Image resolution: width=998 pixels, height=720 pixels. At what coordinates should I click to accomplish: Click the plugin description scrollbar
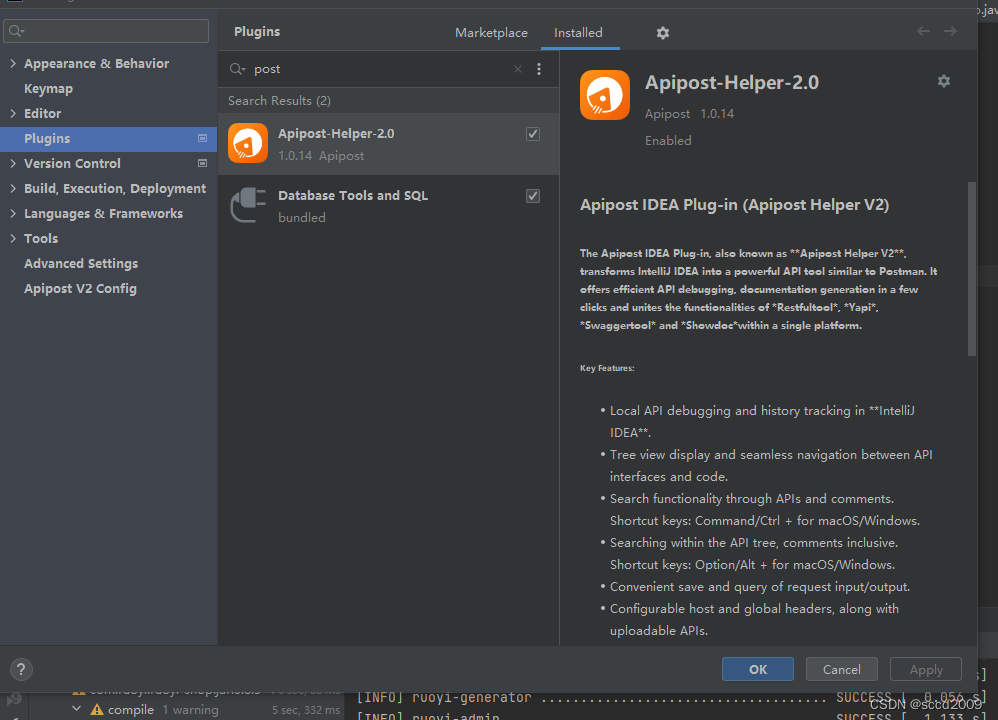tap(971, 269)
